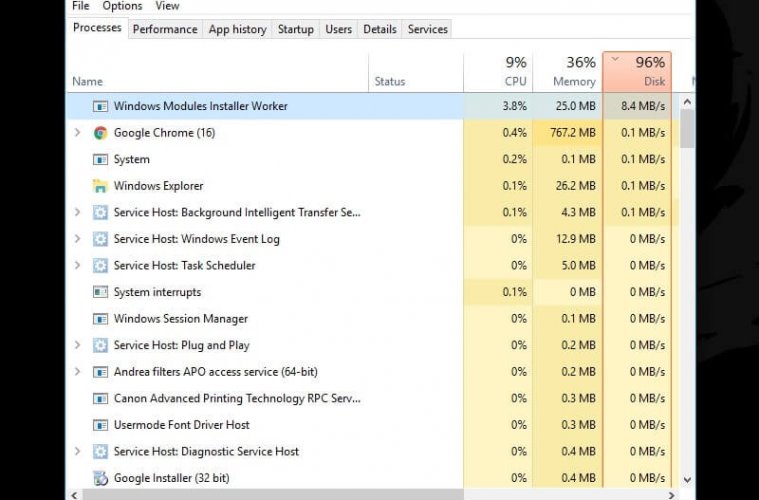Click the vertical scrollbar up arrow

687,102
